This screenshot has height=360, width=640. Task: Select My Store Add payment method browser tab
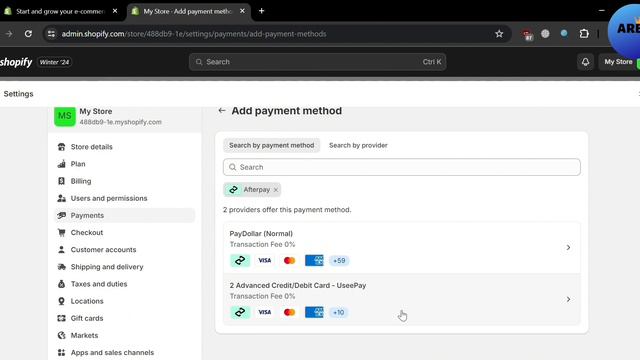point(188,11)
